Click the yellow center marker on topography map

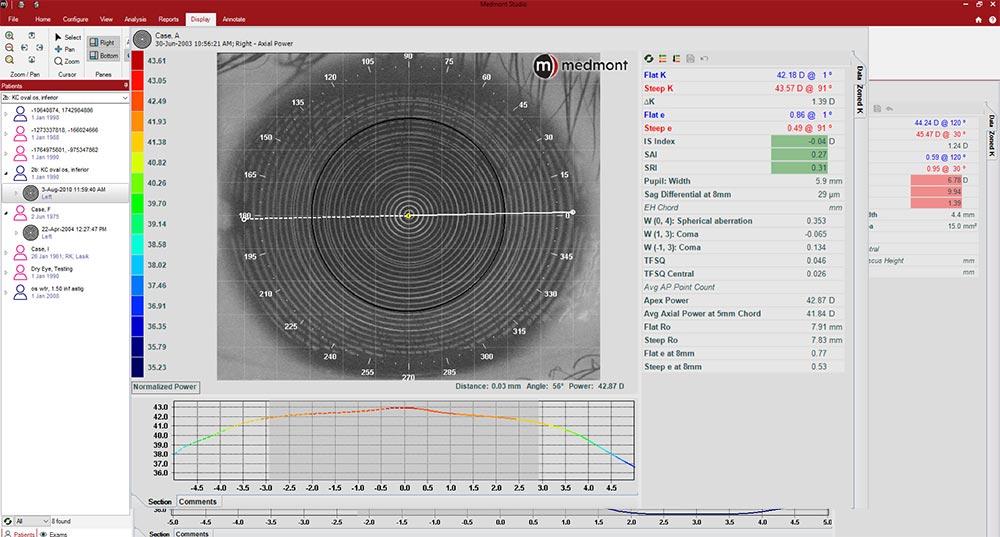tap(408, 216)
